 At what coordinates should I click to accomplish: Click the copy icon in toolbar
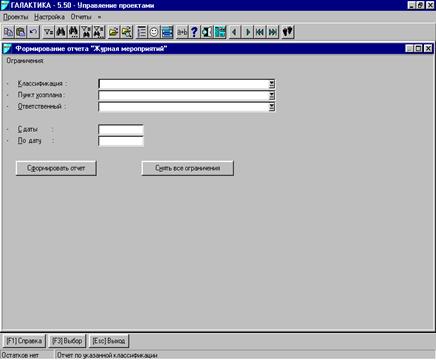click(8, 32)
